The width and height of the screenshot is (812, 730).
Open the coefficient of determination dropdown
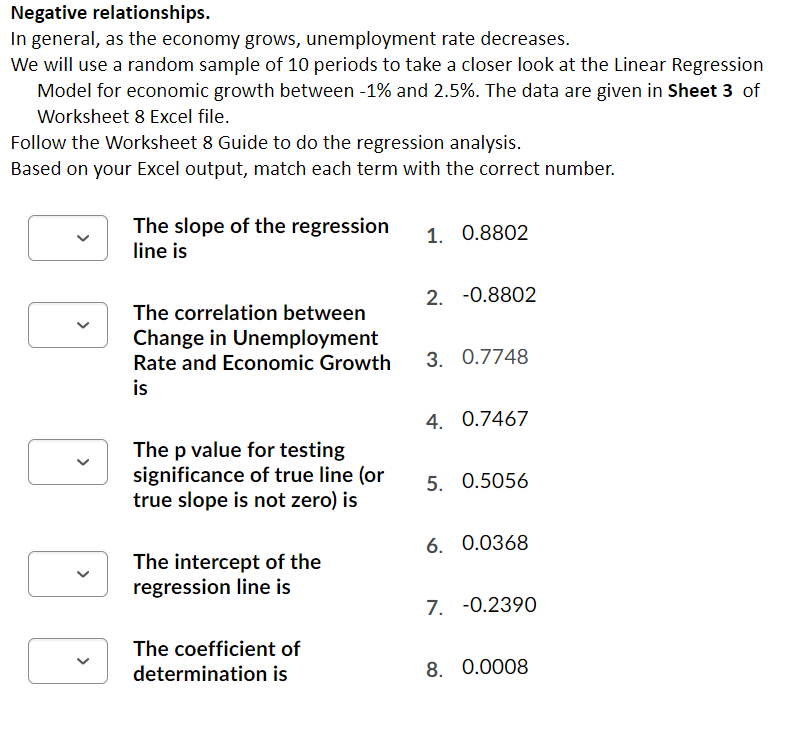[x=67, y=660]
